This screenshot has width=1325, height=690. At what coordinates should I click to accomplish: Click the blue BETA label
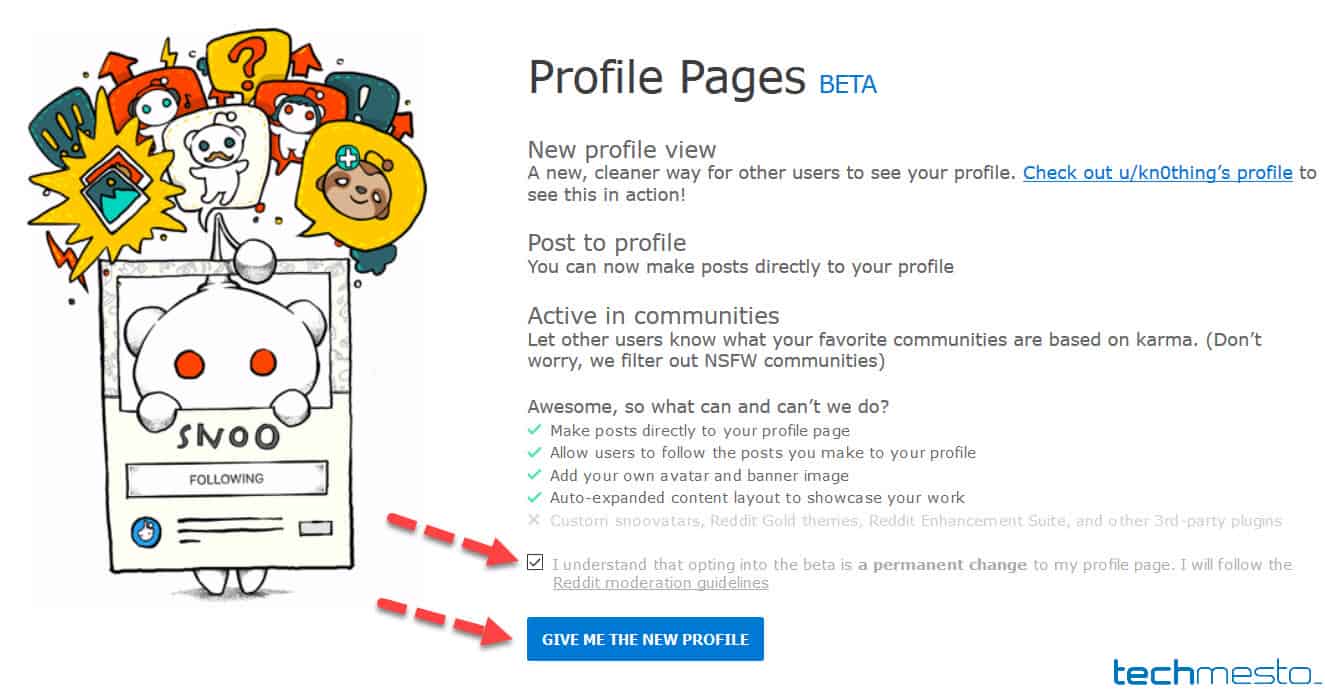click(848, 84)
